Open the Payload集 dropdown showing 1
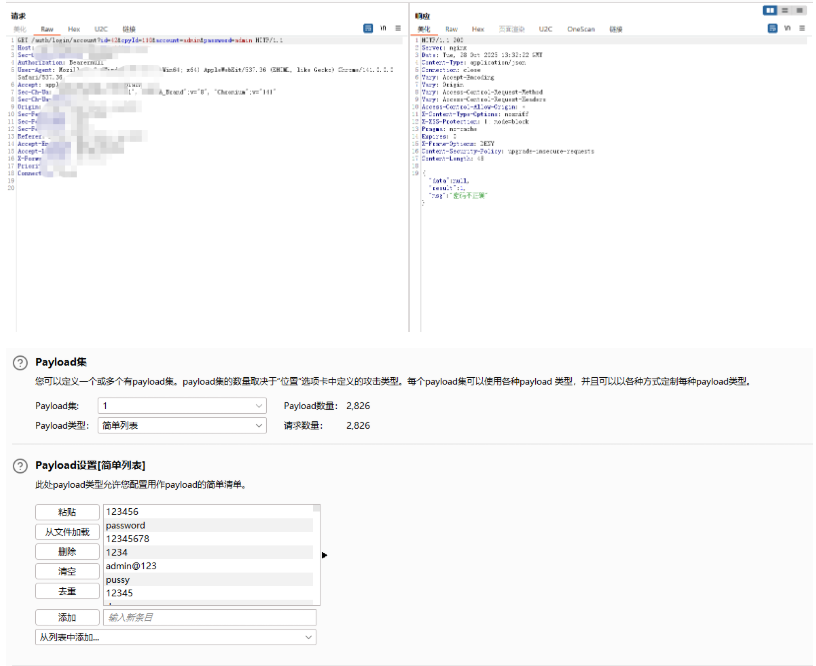 pyautogui.click(x=182, y=406)
